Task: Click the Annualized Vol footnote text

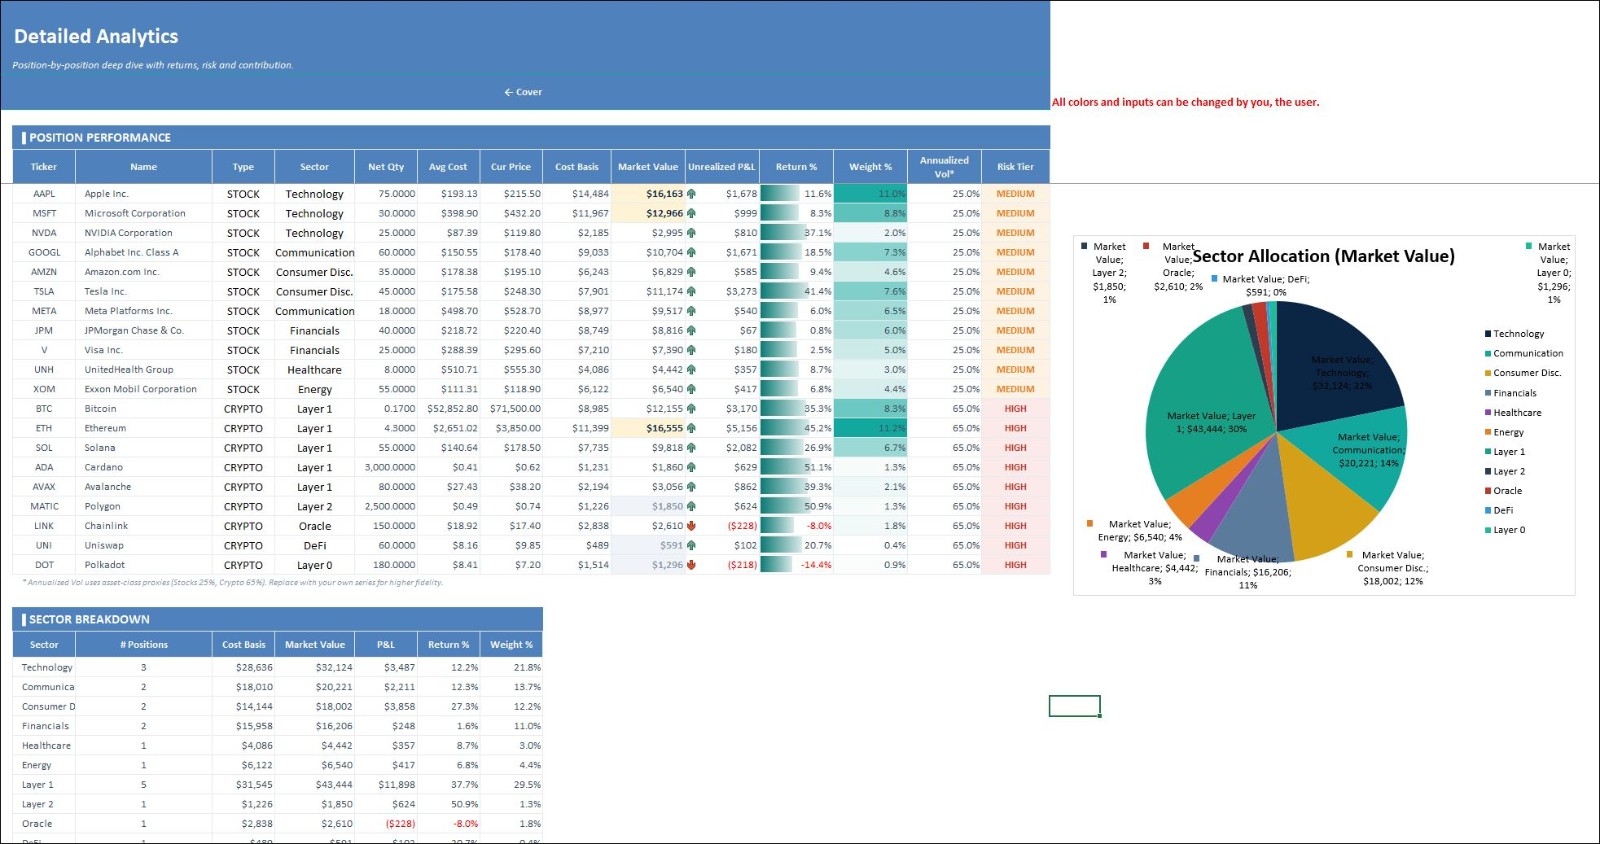Action: (232, 582)
